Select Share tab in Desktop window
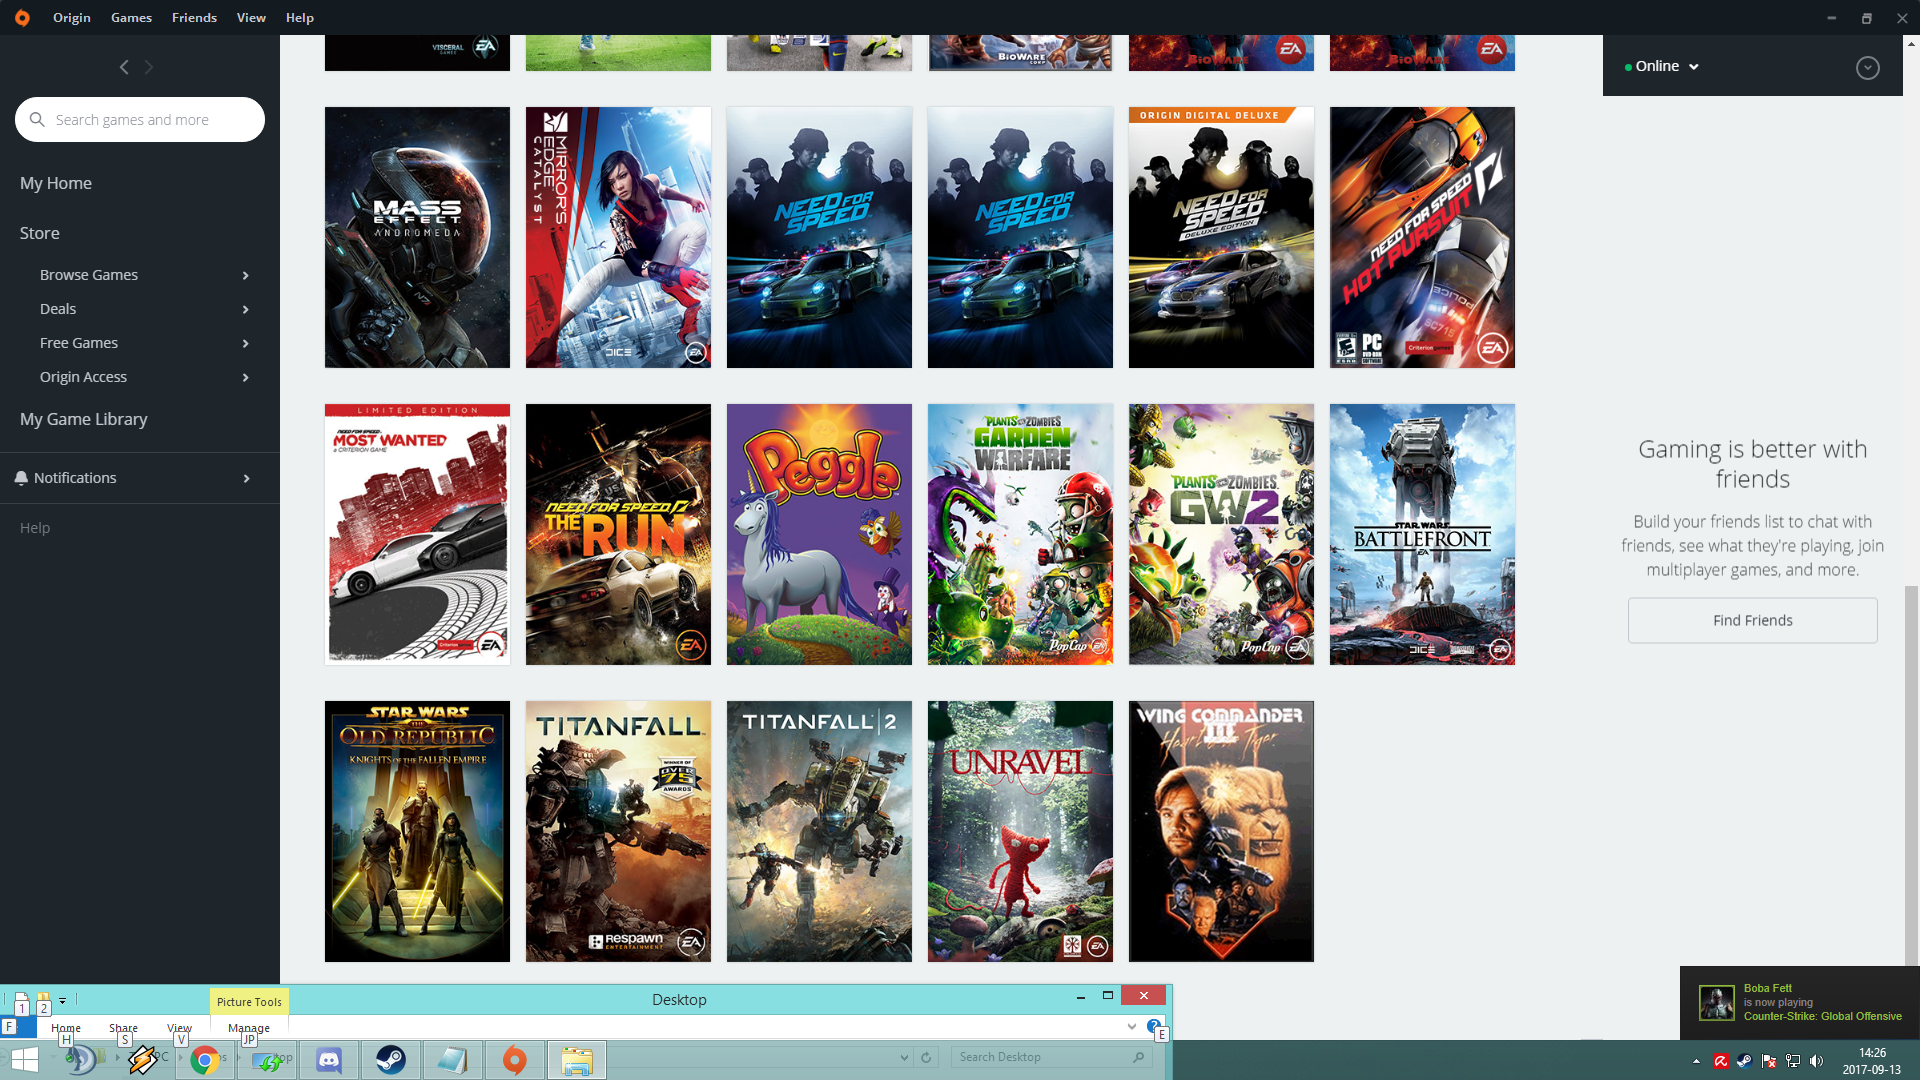The width and height of the screenshot is (1920, 1080). [x=123, y=1027]
